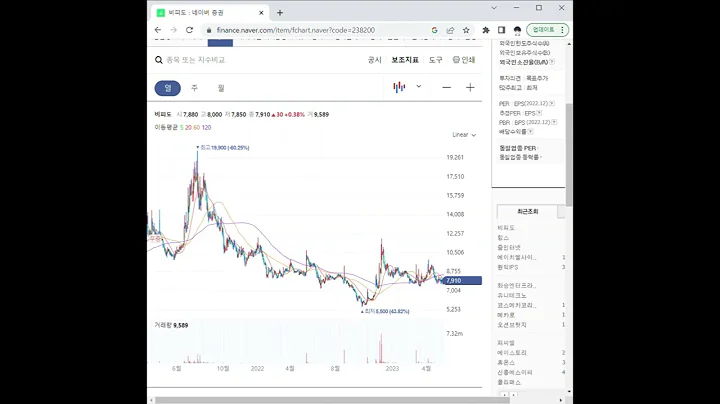Viewport: 720px width, 404px height.
Task: Toggle the 5-day moving average line
Action: point(181,128)
